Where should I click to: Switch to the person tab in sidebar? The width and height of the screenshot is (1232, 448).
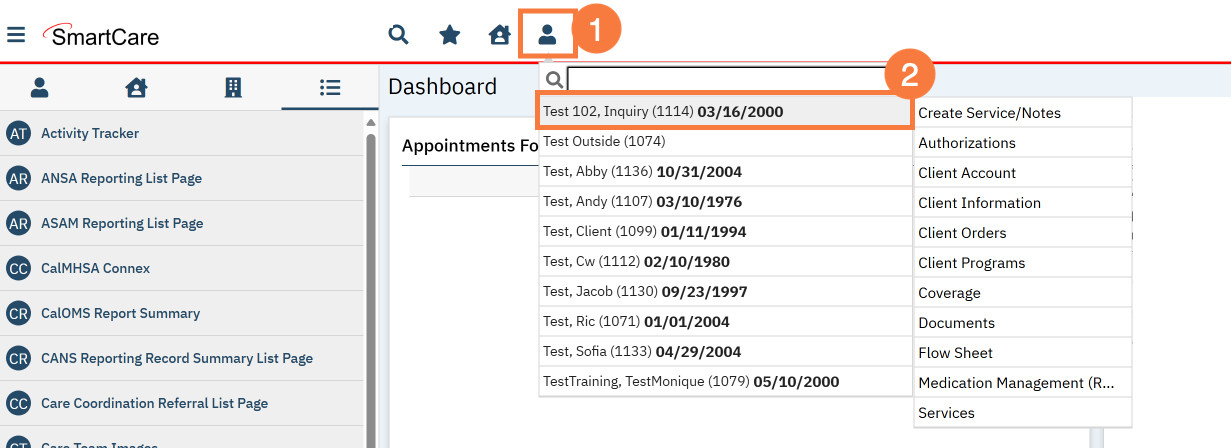[x=40, y=88]
